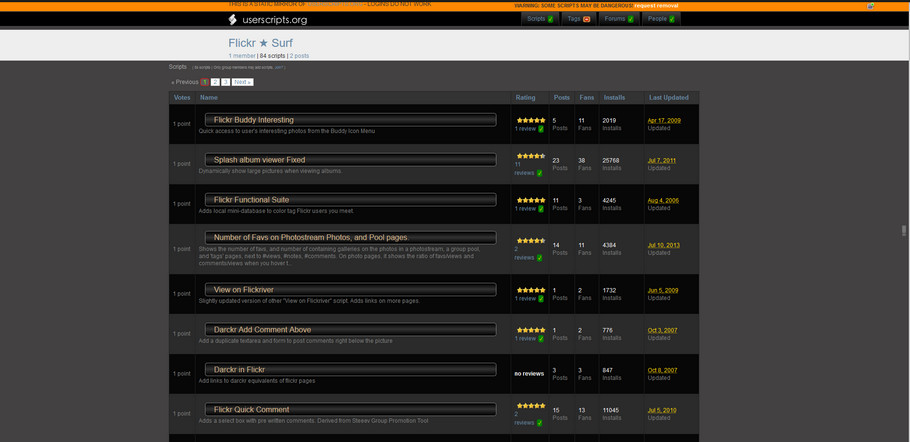The width and height of the screenshot is (910, 442).
Task: Click the Jun 5, 2009 updated date
Action: [662, 291]
